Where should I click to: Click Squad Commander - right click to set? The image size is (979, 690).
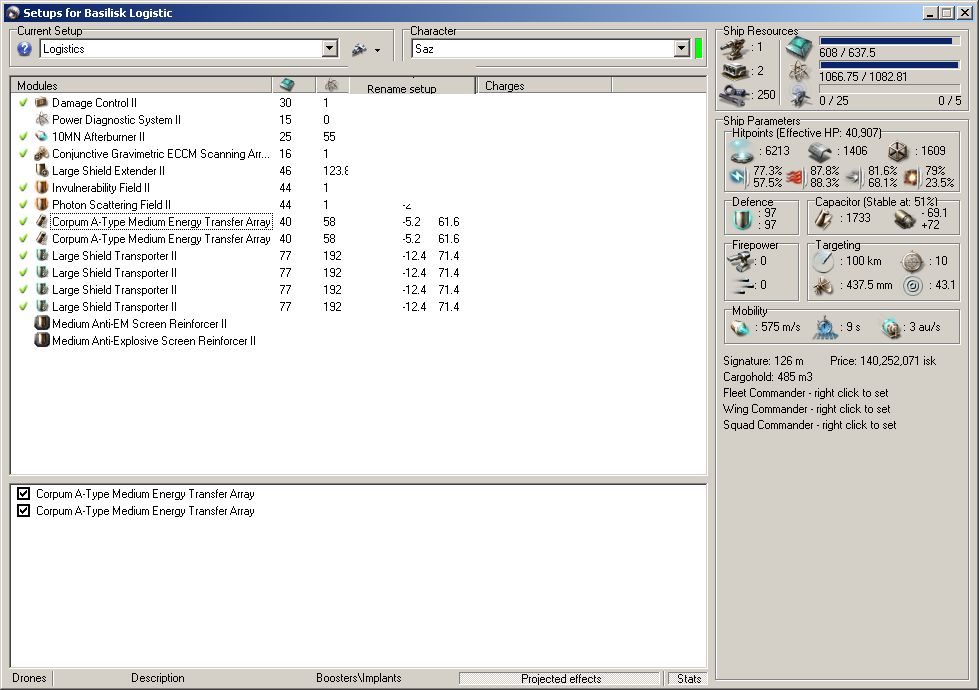click(x=810, y=425)
